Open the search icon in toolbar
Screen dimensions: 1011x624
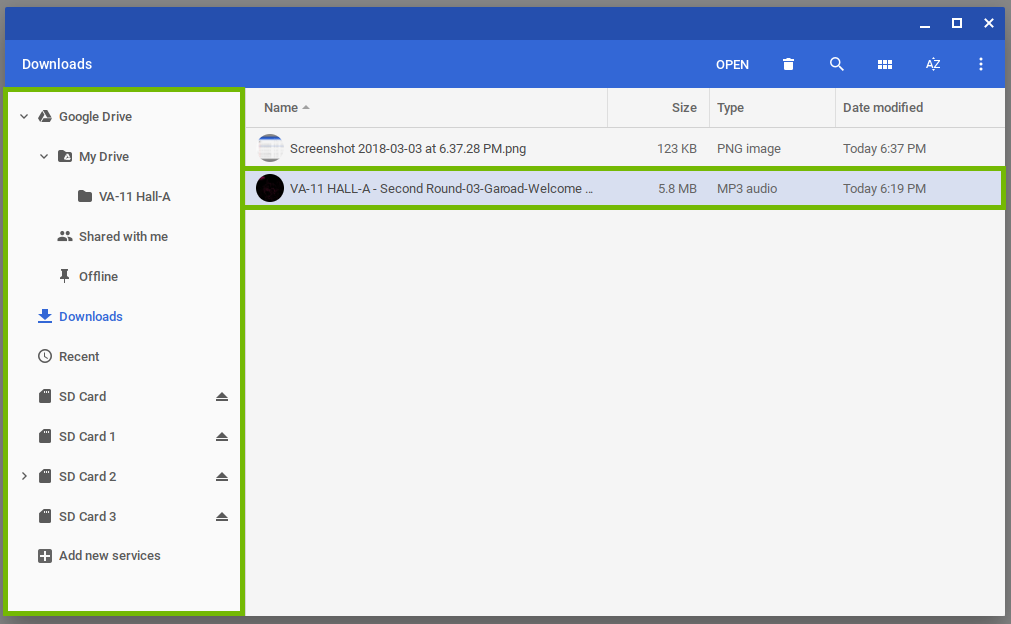(836, 64)
